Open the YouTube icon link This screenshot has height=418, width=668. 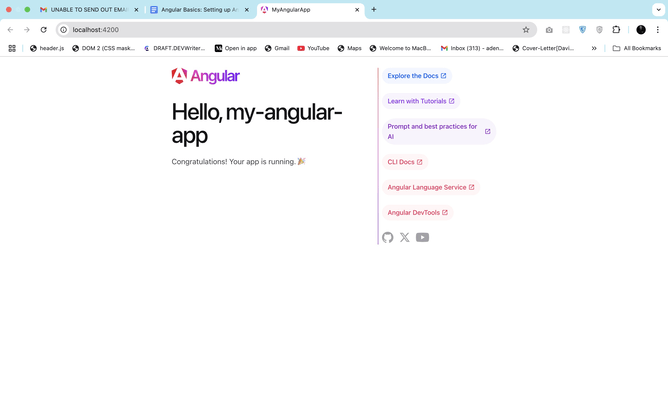422,237
